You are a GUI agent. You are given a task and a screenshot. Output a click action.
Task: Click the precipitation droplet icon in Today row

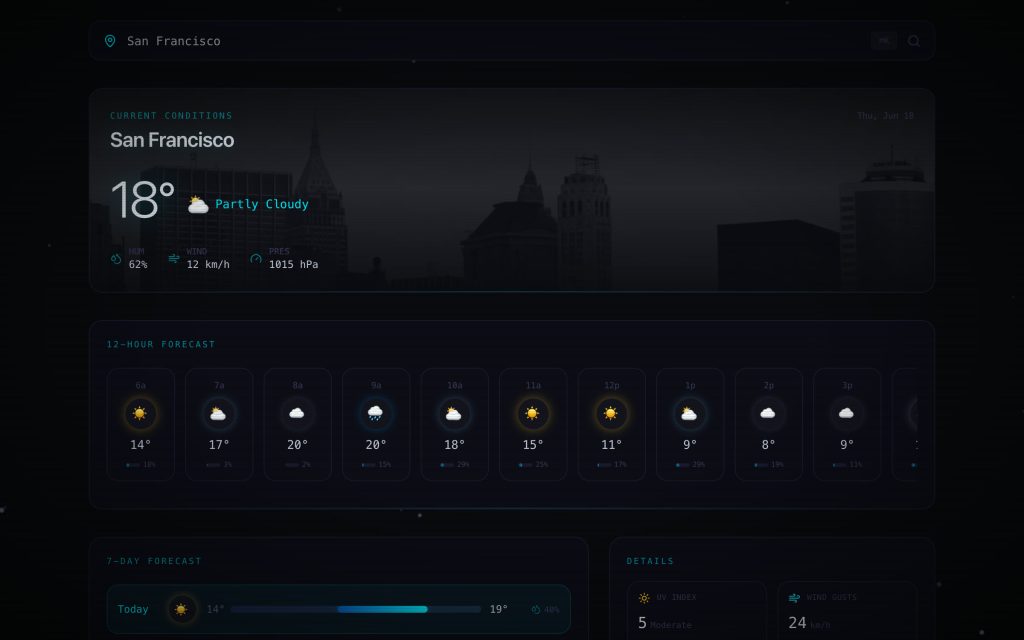click(536, 609)
